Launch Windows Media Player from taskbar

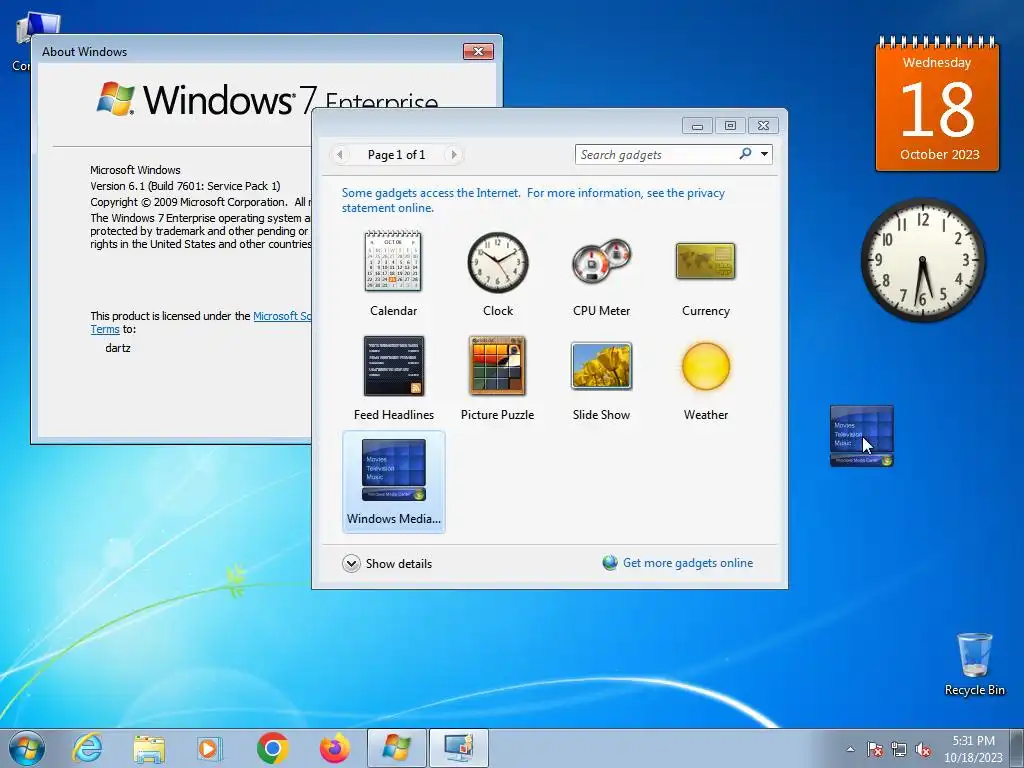210,748
